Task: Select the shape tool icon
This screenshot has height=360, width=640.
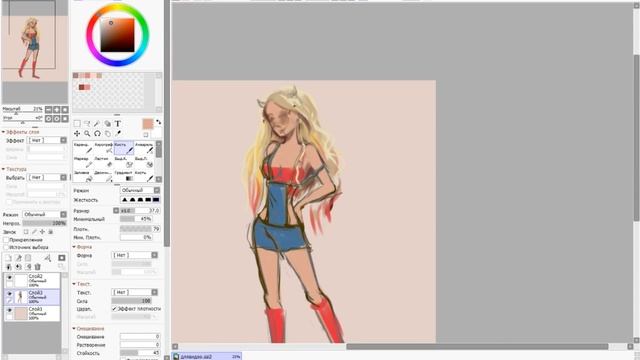Action: (107, 123)
